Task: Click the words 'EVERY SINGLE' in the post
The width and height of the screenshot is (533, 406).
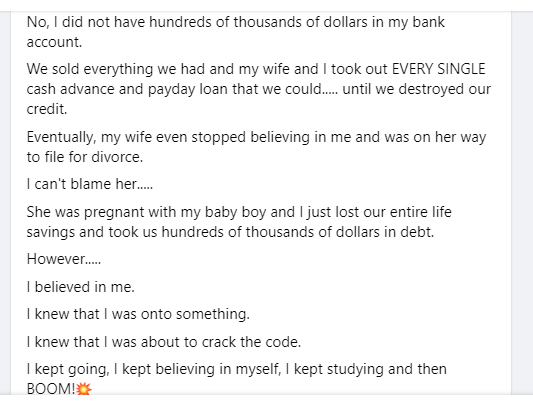Action: click(x=439, y=69)
